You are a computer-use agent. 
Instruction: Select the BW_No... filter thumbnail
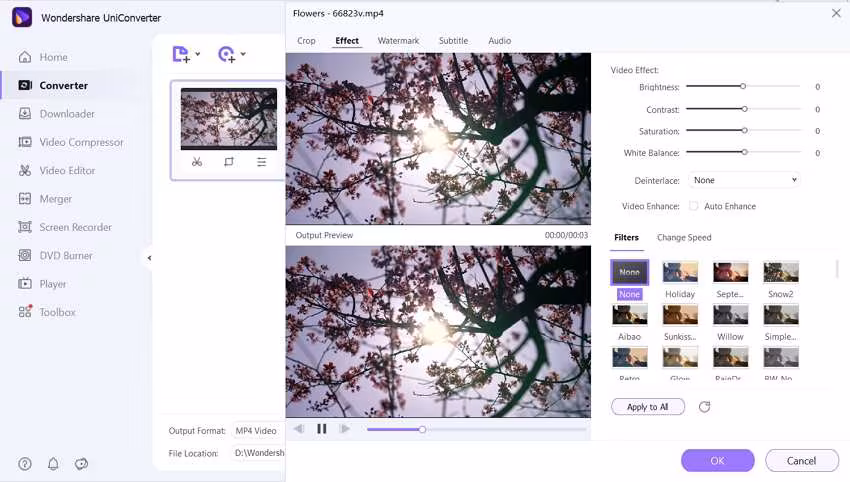tap(781, 358)
